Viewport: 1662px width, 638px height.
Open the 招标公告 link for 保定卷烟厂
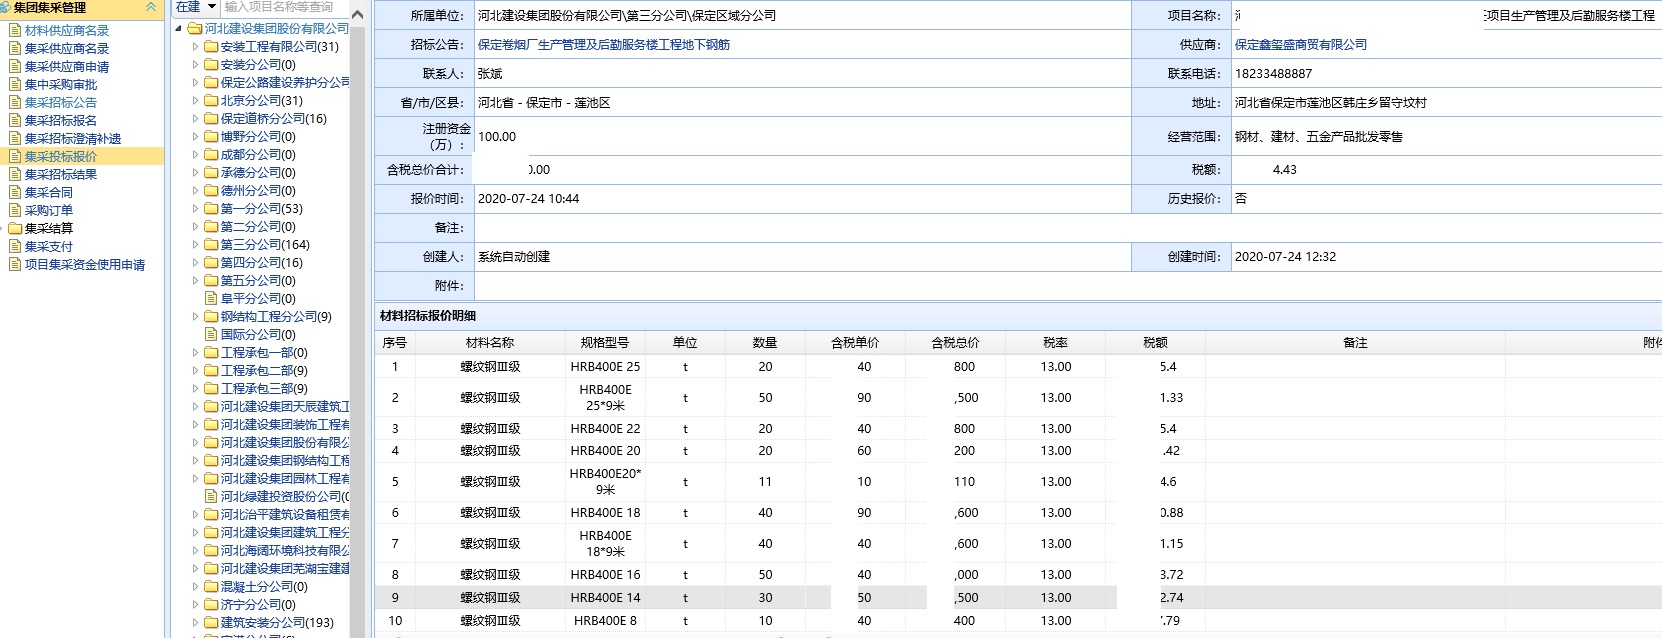tap(603, 44)
